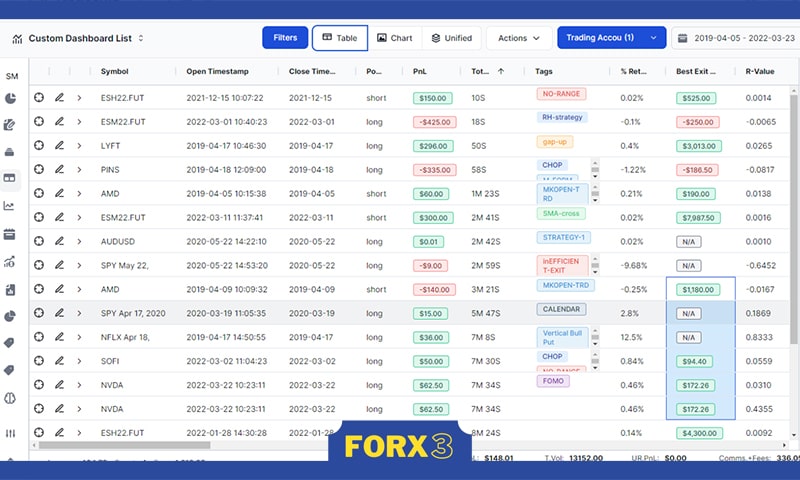Click the blue Filters button
This screenshot has height=480, width=800.
[285, 38]
